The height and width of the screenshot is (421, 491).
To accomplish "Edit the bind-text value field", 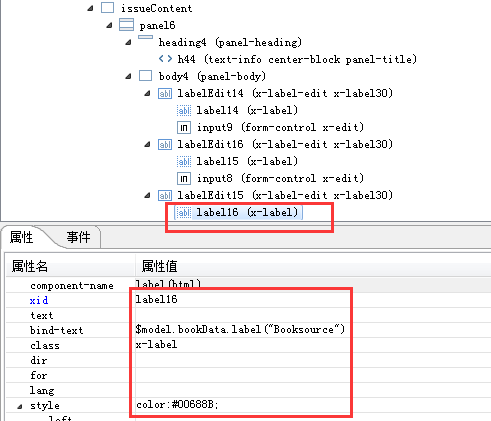I will [313, 330].
